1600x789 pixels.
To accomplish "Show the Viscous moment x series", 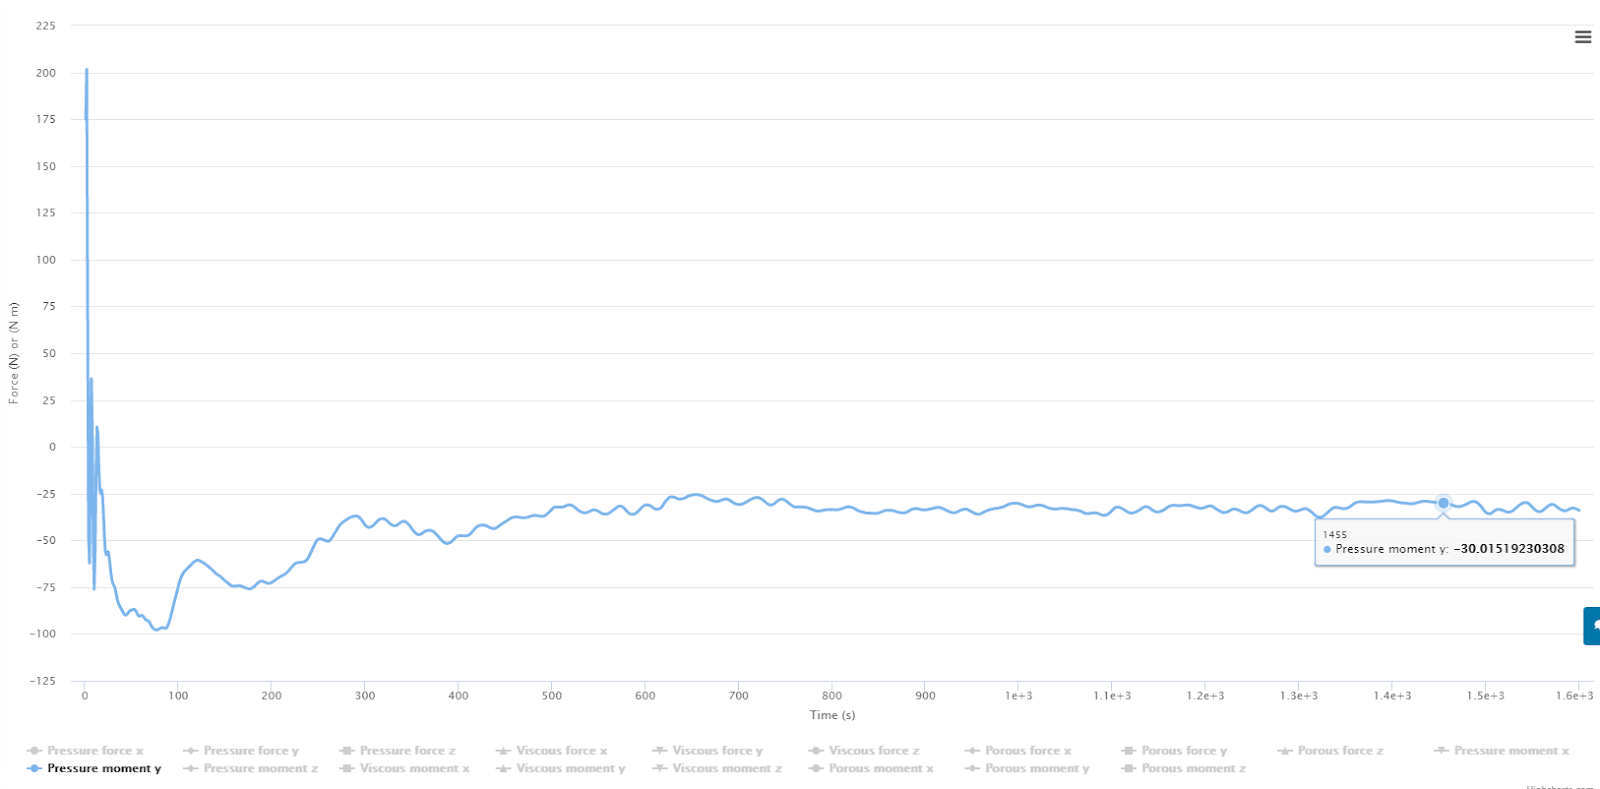I will (x=414, y=769).
